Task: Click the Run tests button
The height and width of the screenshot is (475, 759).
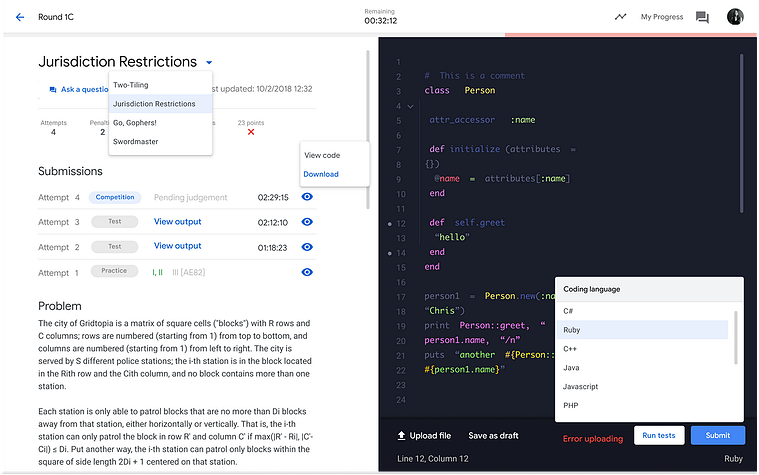Action: click(x=658, y=435)
